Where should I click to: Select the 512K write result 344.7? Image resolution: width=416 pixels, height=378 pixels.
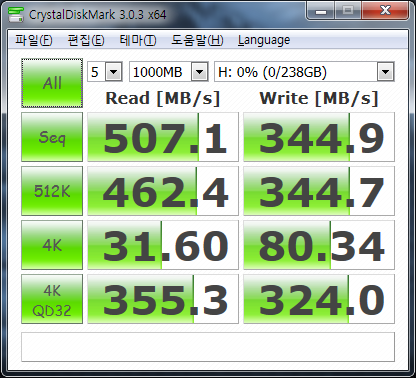pos(319,191)
